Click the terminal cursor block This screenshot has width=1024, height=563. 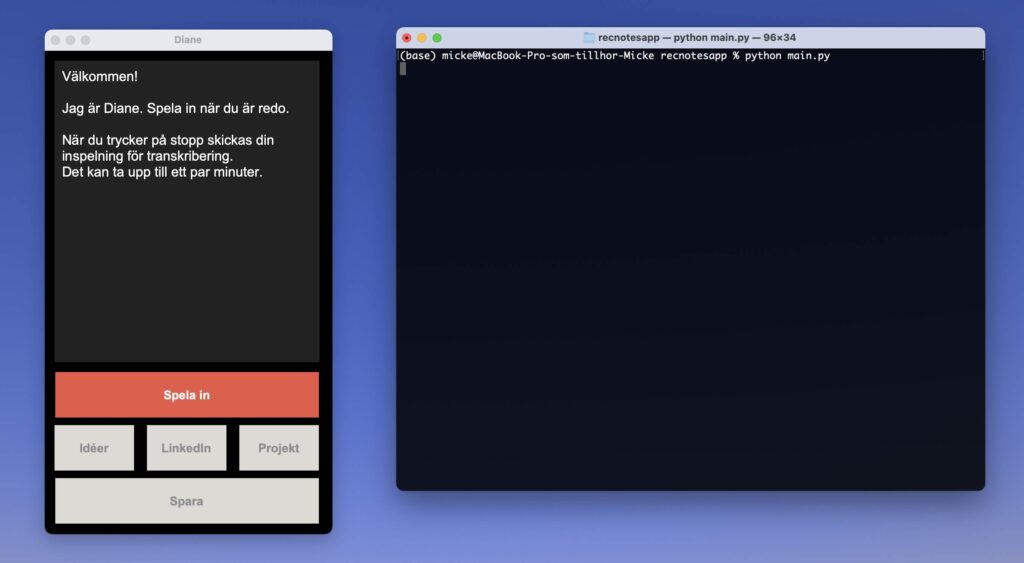pos(403,69)
